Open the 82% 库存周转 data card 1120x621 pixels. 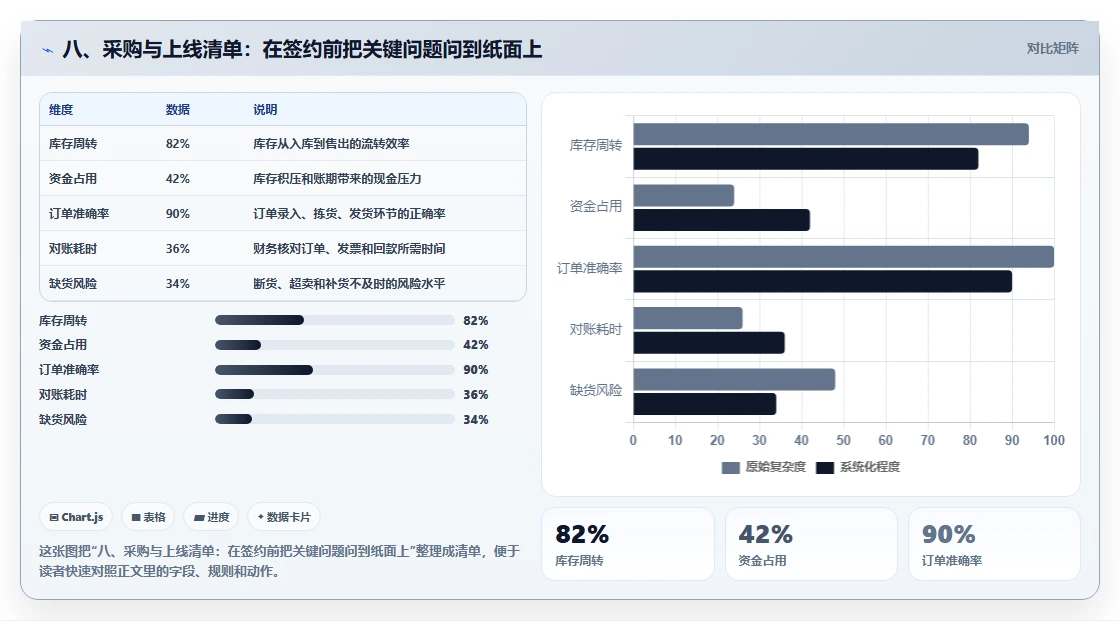coord(628,544)
